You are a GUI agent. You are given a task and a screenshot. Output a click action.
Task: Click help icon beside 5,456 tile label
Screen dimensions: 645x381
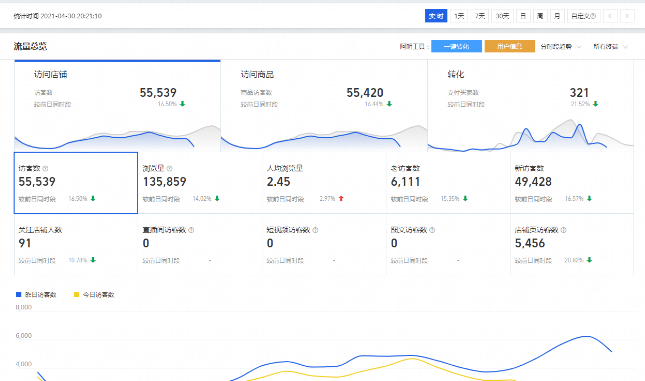coord(564,230)
